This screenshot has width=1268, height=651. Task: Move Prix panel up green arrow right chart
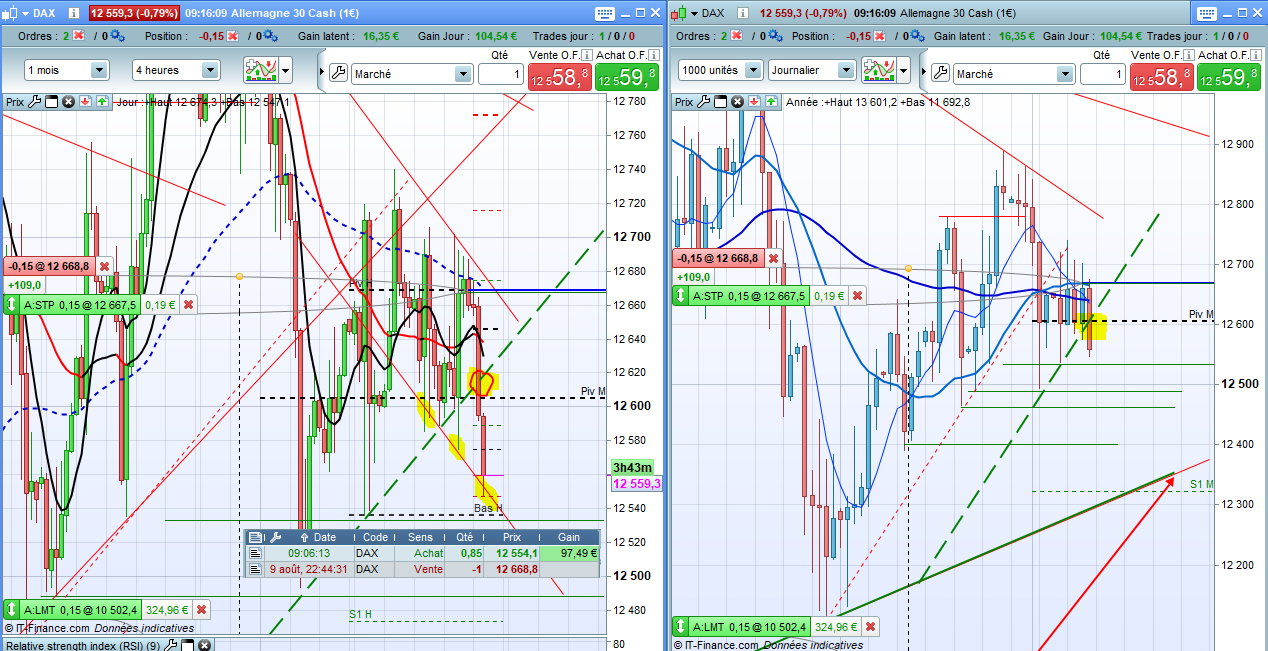772,102
